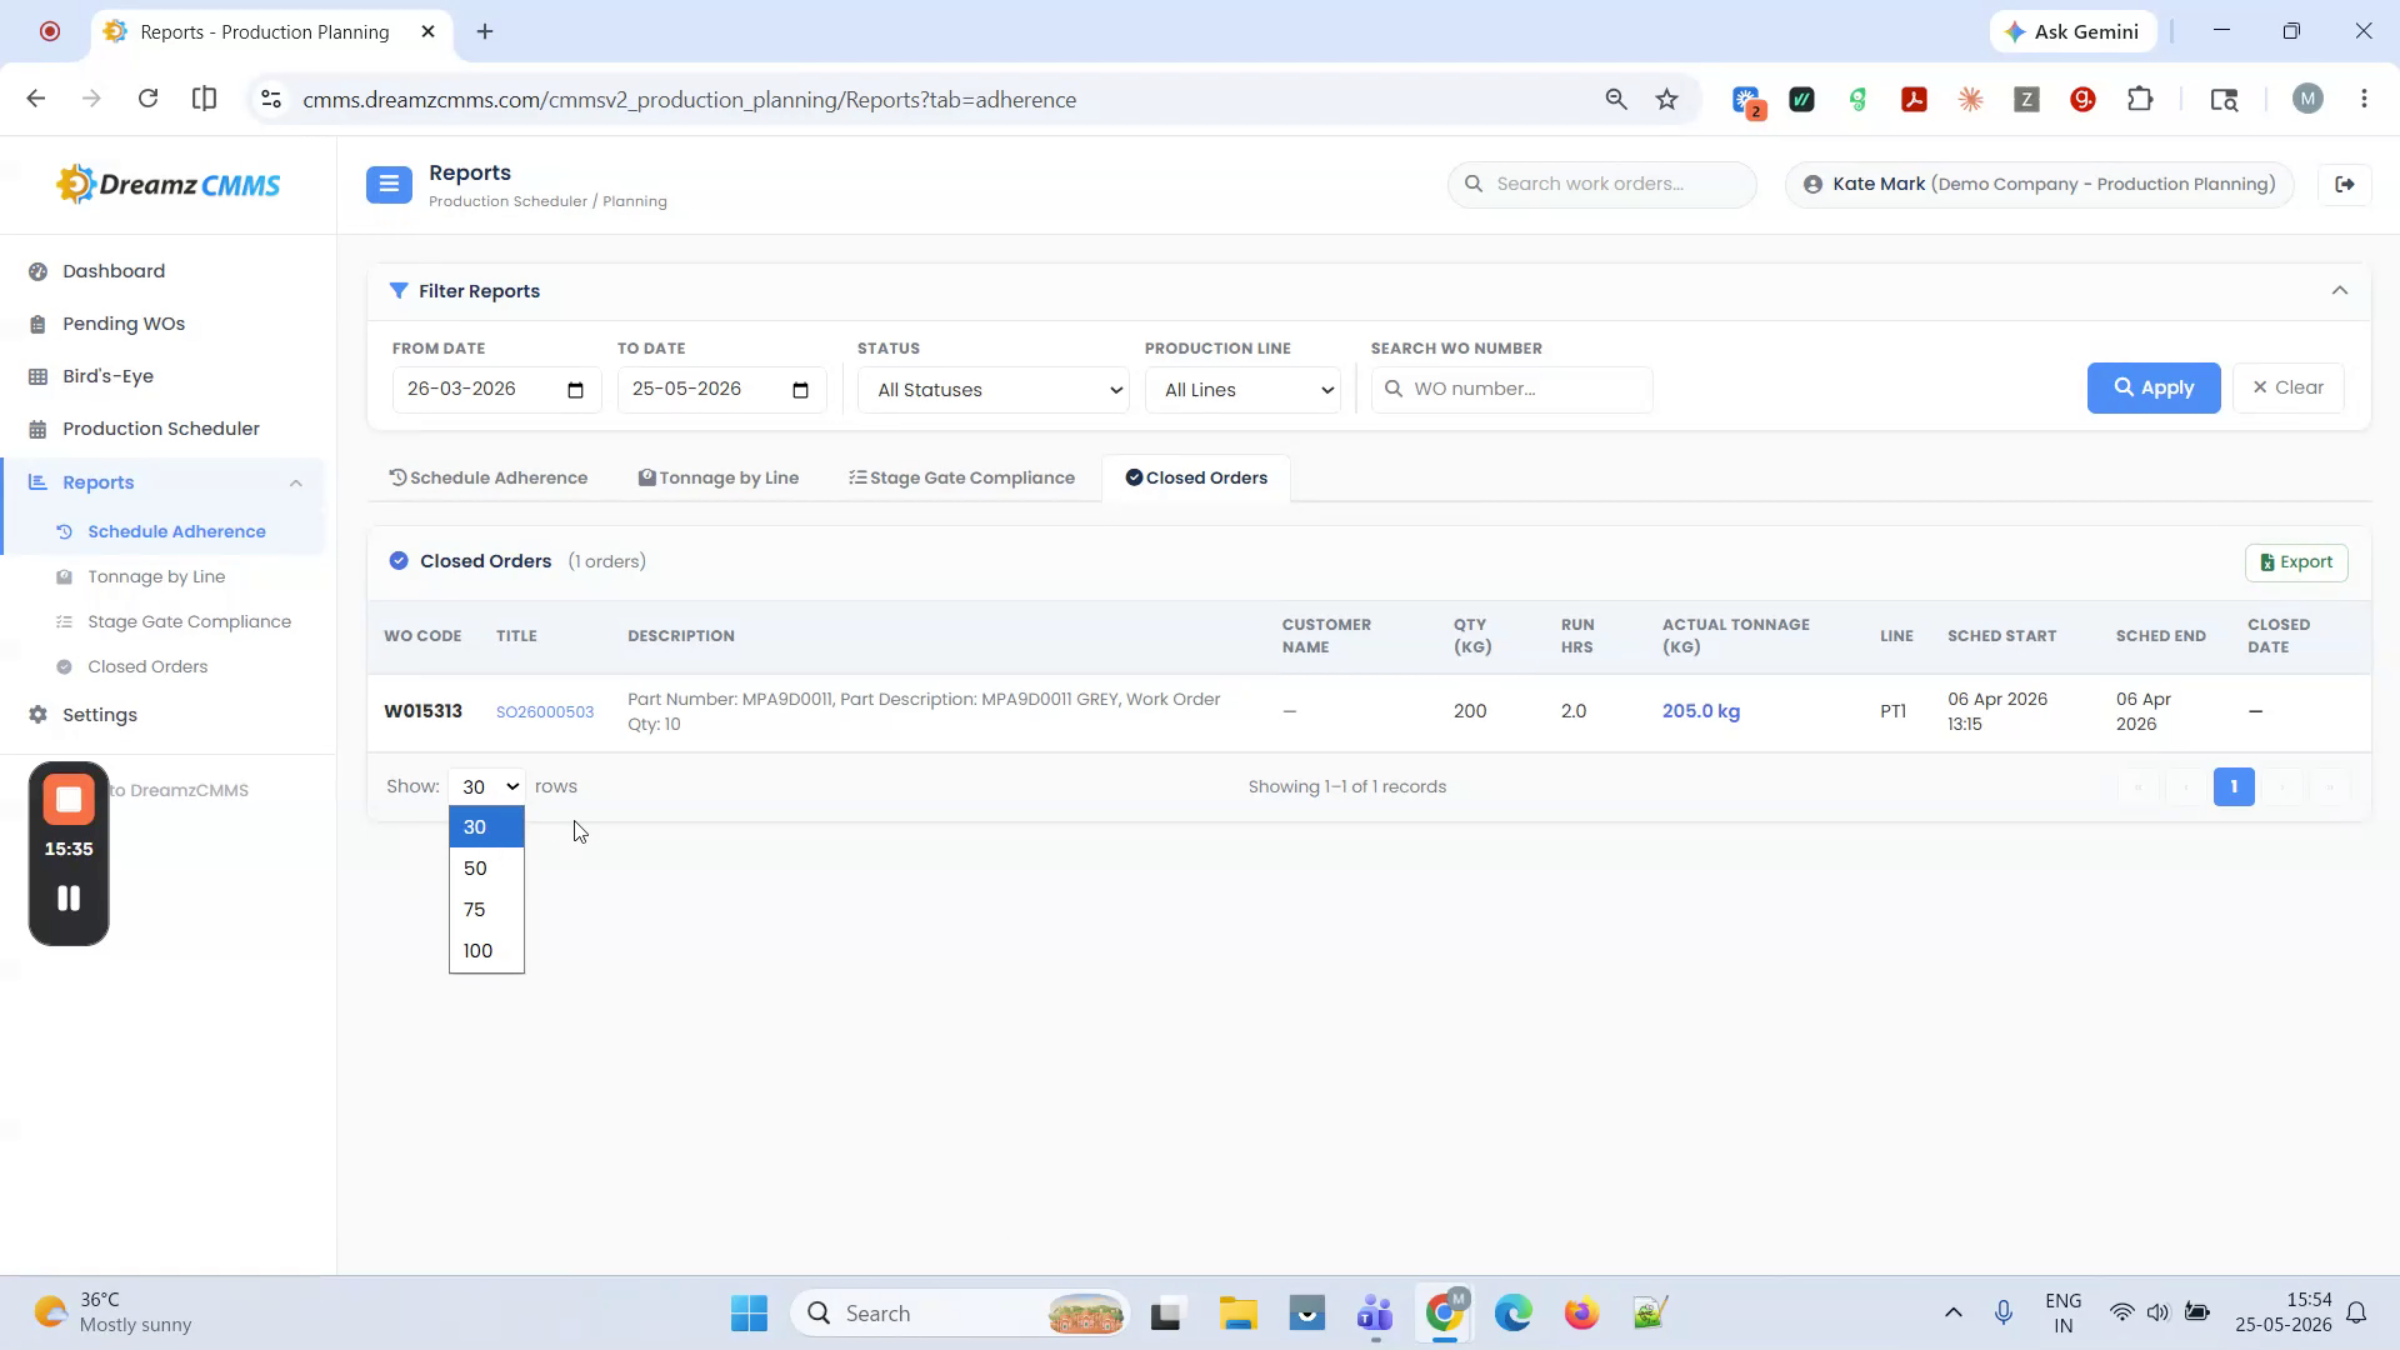Stop the screen recording with orange button

(69, 799)
